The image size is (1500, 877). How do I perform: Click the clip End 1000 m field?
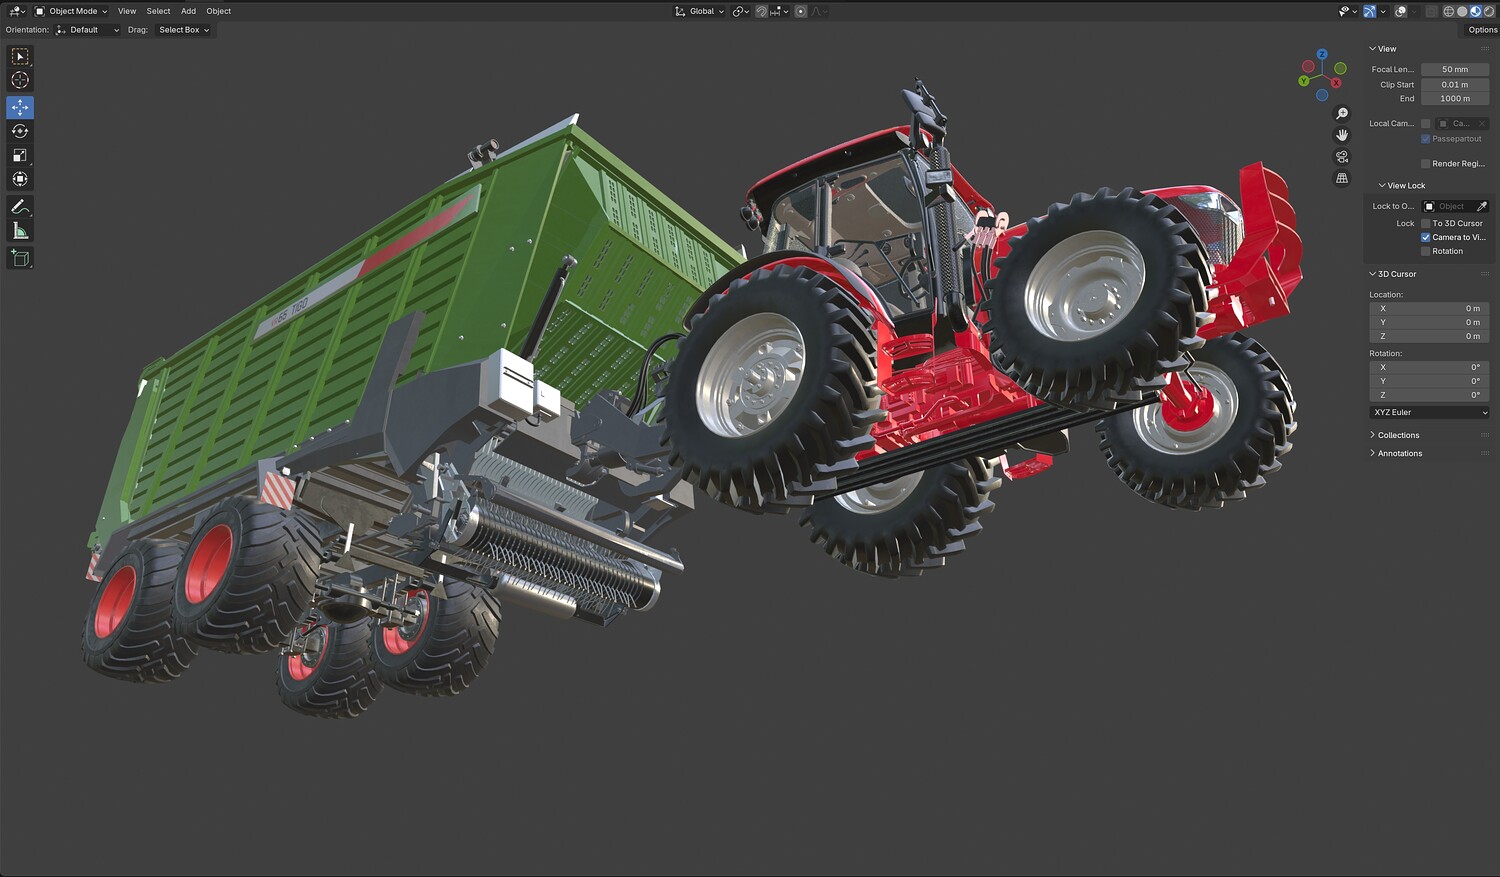[1455, 99]
